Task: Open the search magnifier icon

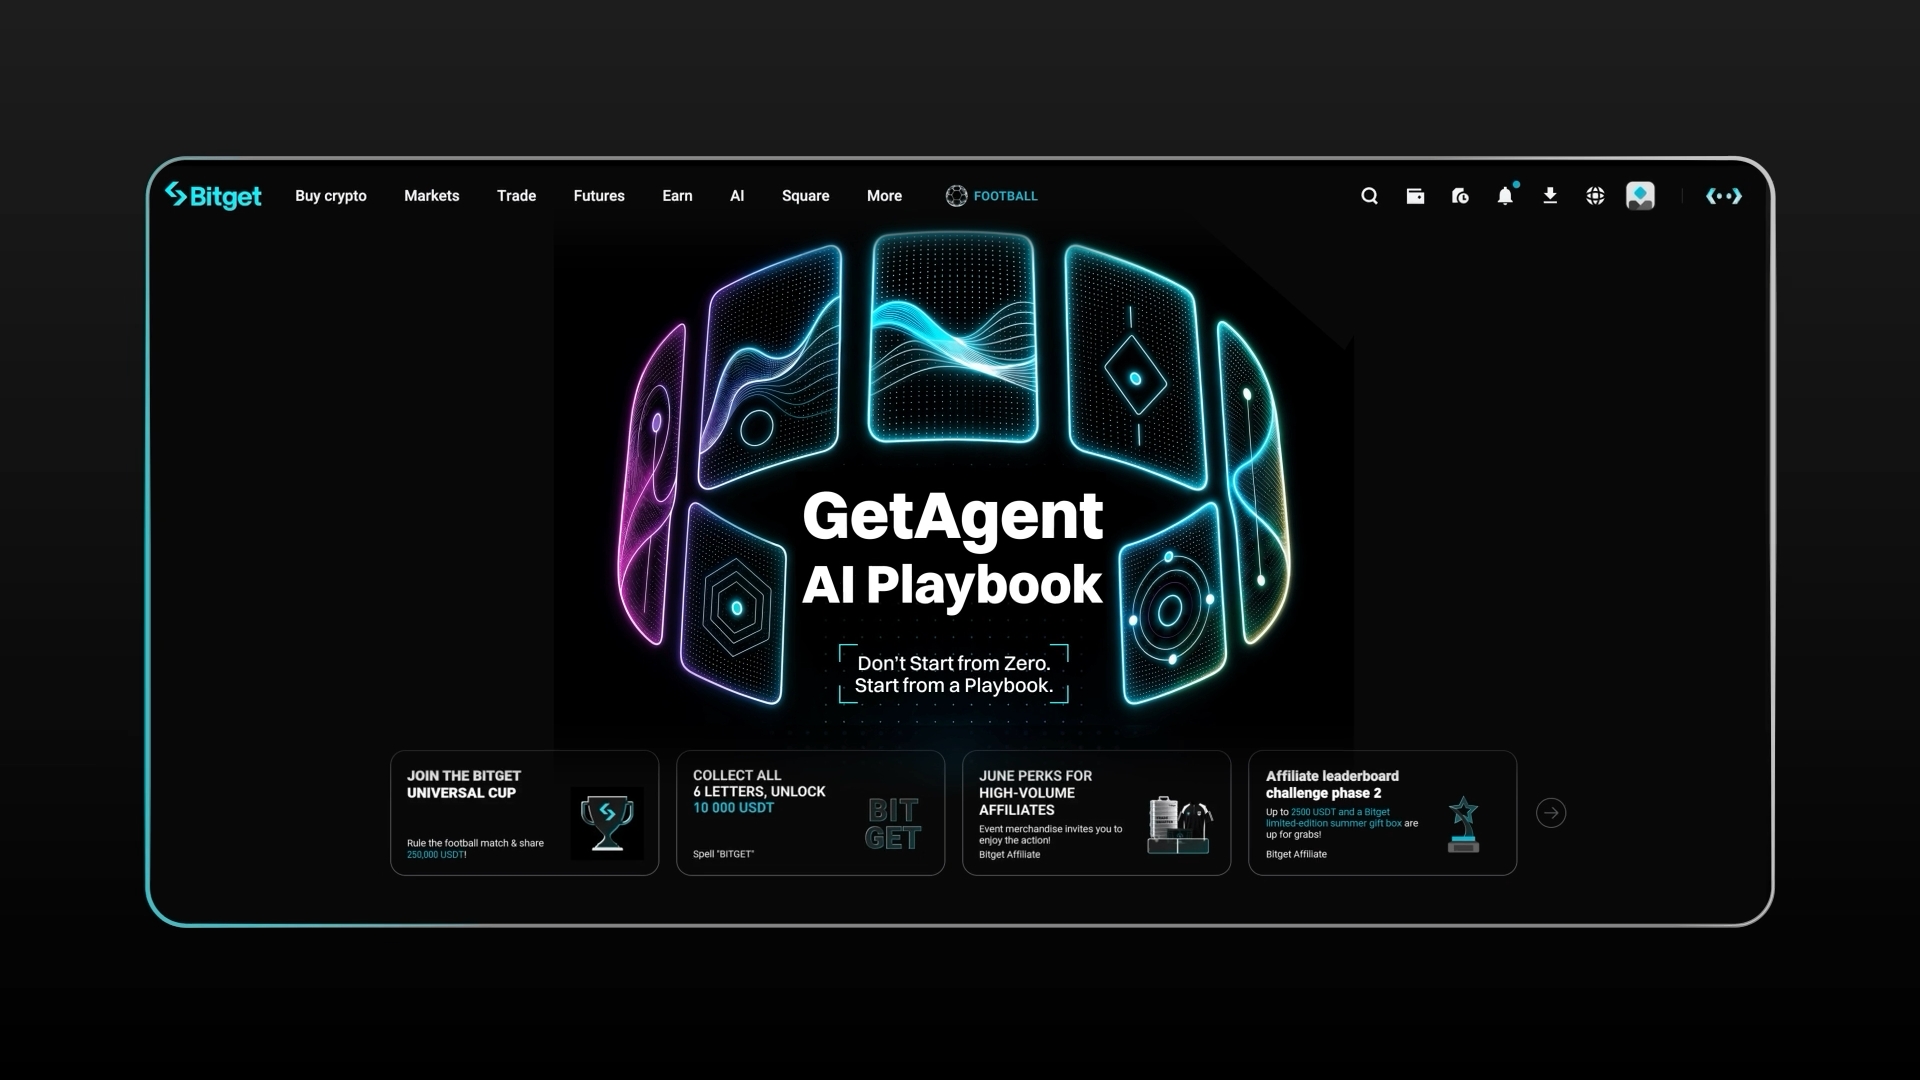Action: coord(1369,196)
